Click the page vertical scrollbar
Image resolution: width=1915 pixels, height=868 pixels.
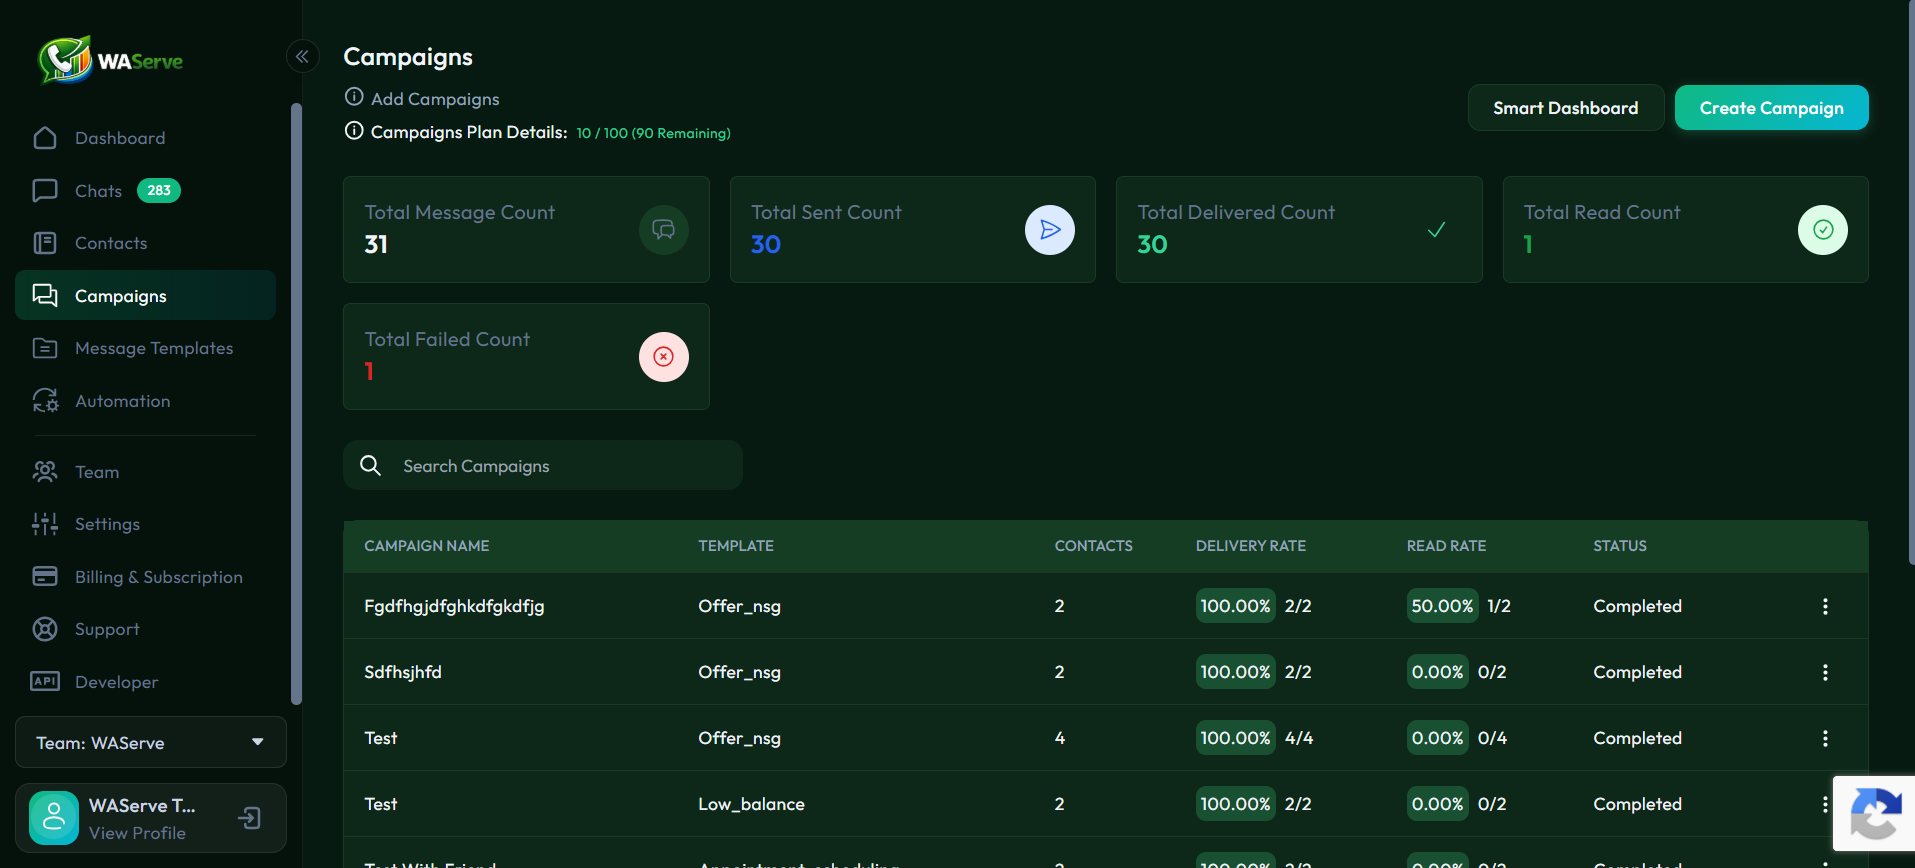(x=1910, y=283)
